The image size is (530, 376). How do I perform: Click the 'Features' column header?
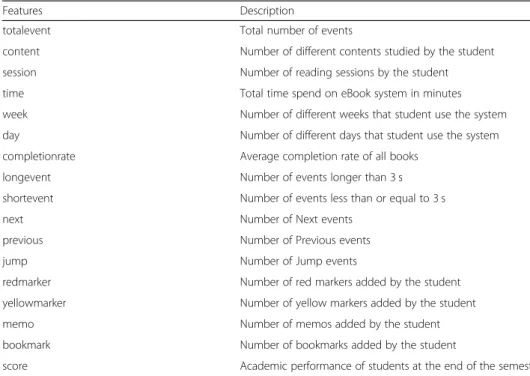coord(22,11)
